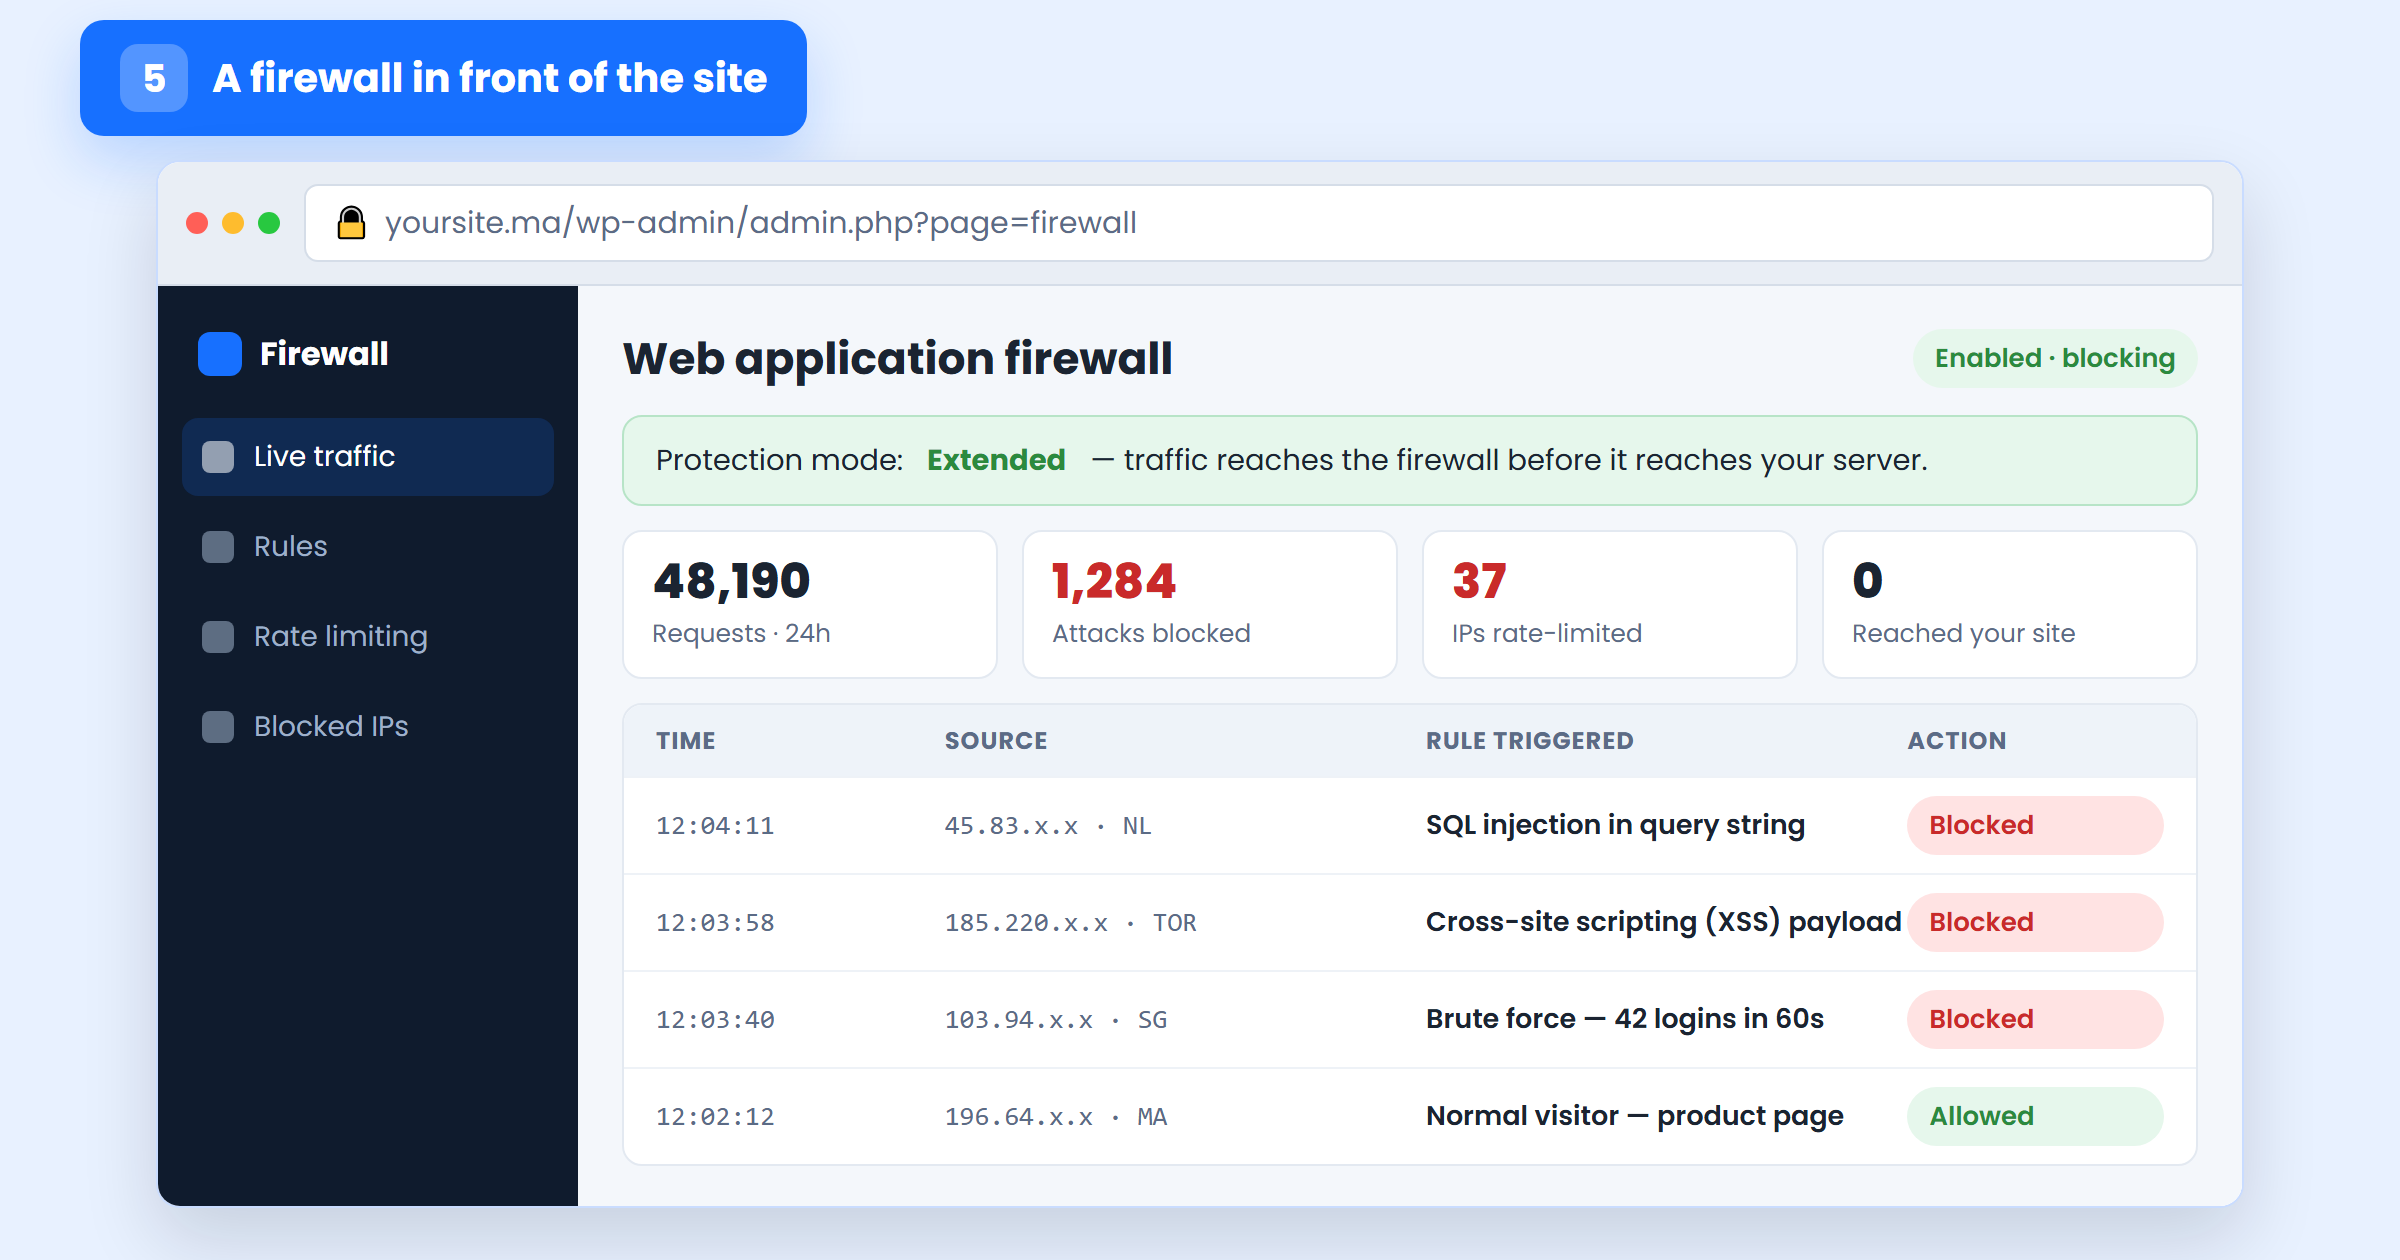2400x1260 pixels.
Task: Click SQL injection in query string rule
Action: pyautogui.click(x=1615, y=825)
